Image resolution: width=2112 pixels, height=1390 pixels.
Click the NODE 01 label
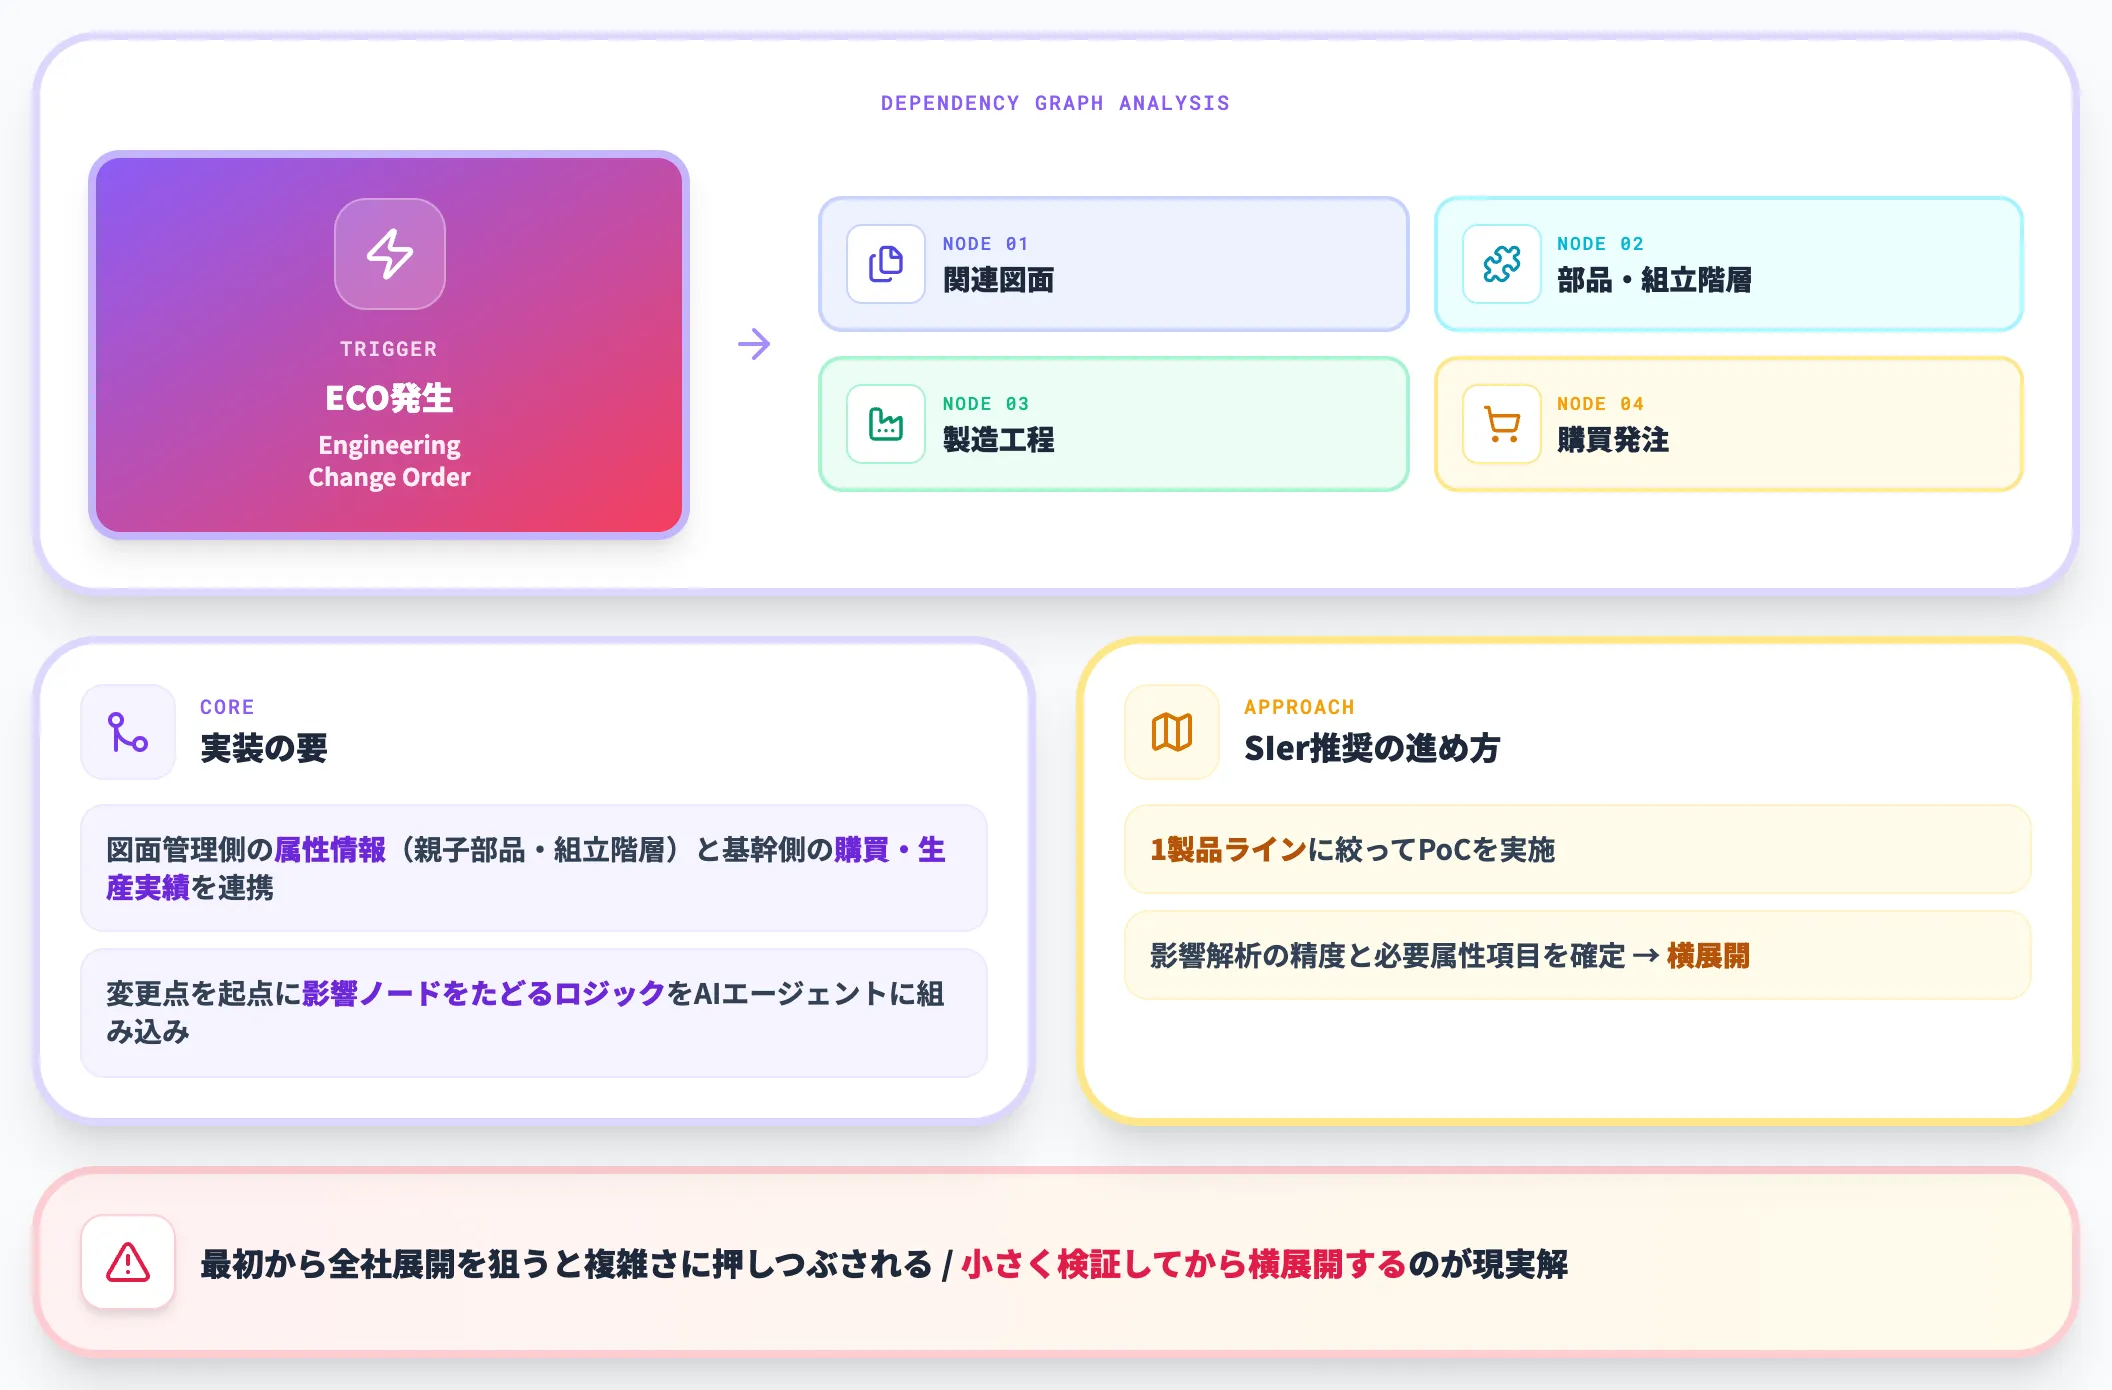coord(985,244)
